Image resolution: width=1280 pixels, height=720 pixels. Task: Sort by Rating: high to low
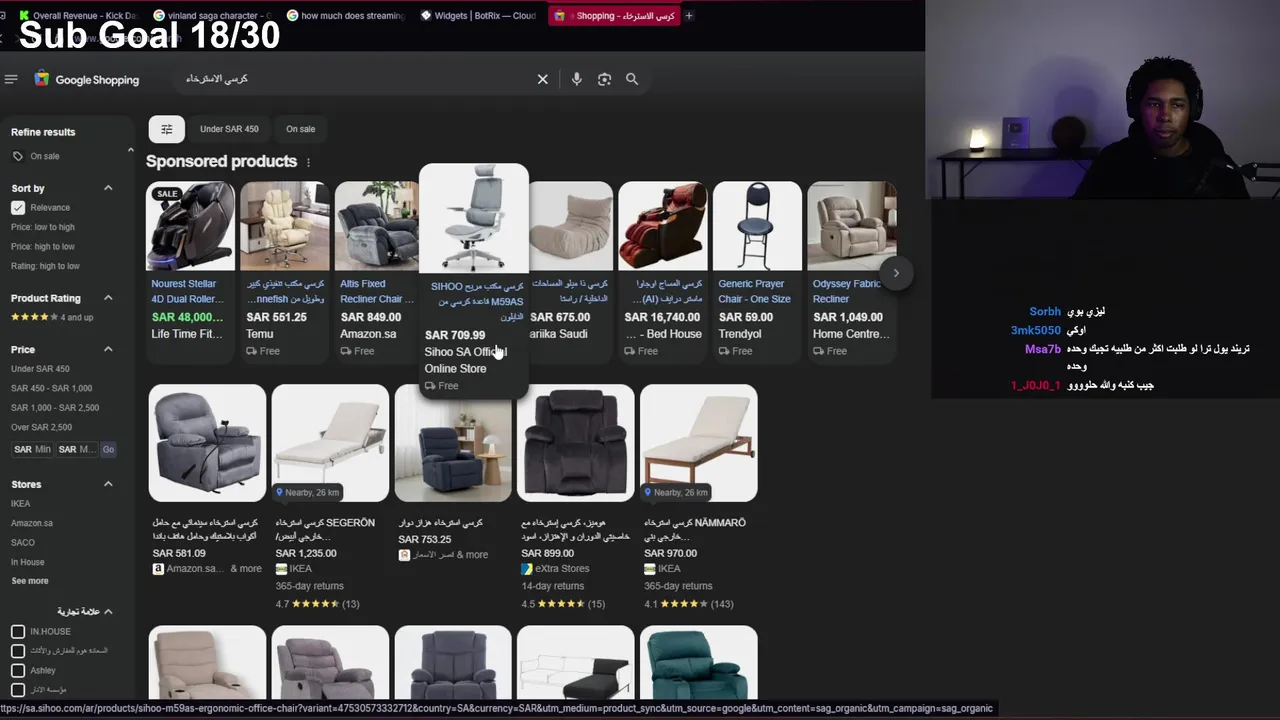[45, 266]
